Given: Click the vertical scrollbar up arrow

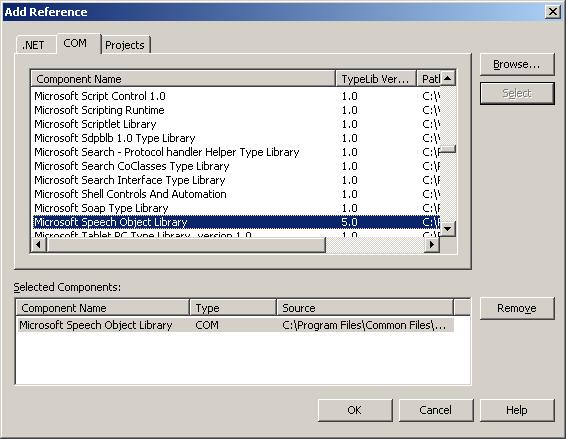Looking at the screenshot, I should coord(448,78).
